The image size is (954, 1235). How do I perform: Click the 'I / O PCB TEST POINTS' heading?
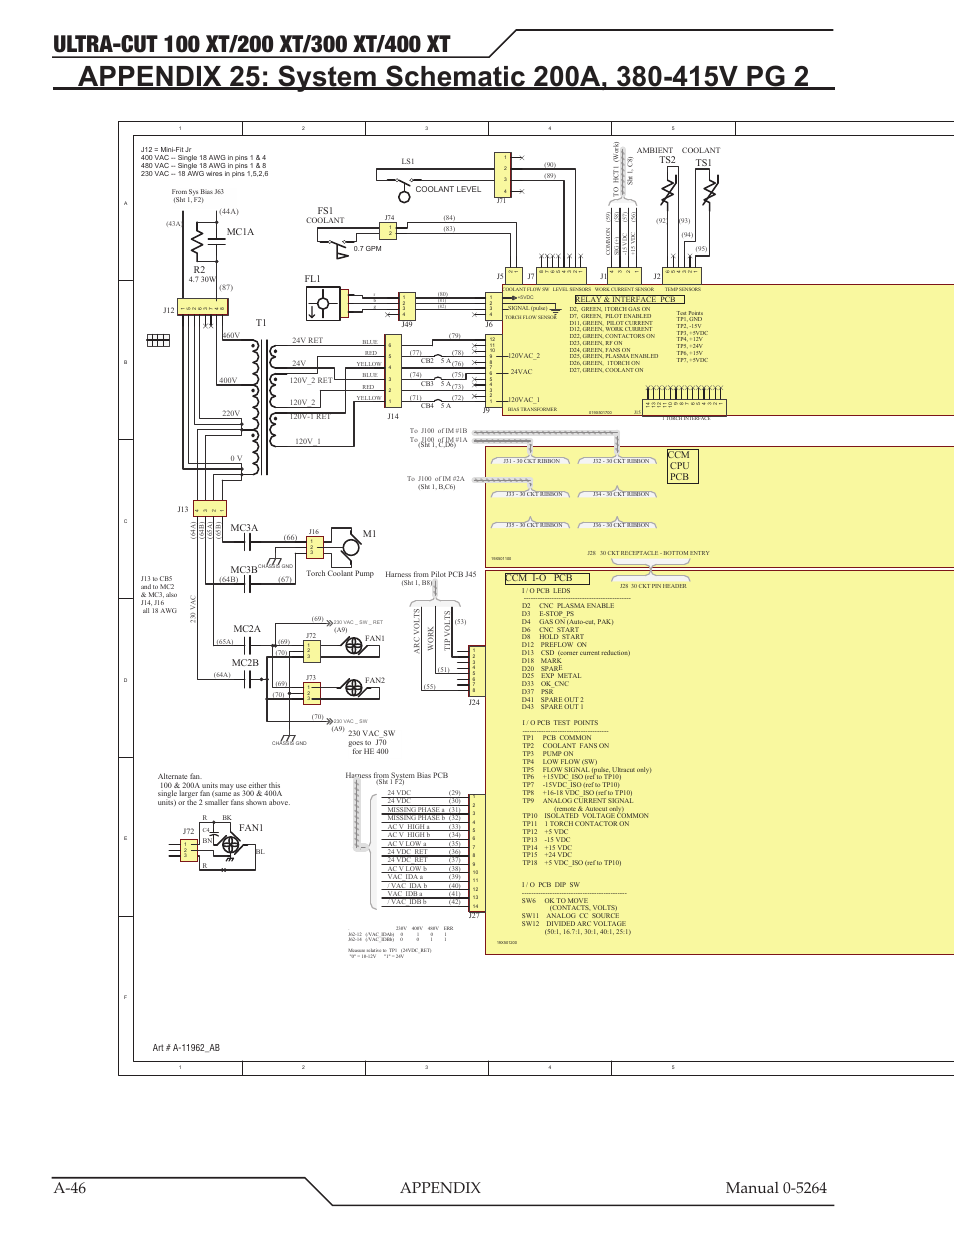coord(560,723)
